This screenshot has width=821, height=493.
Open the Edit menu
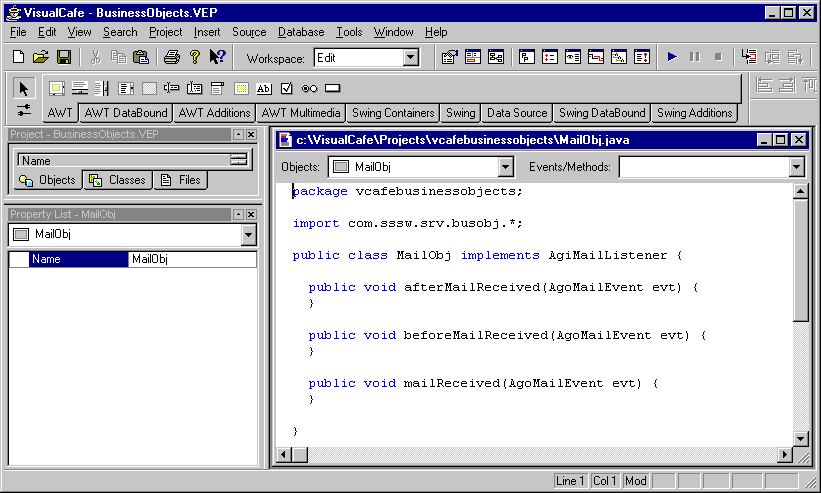[x=47, y=32]
